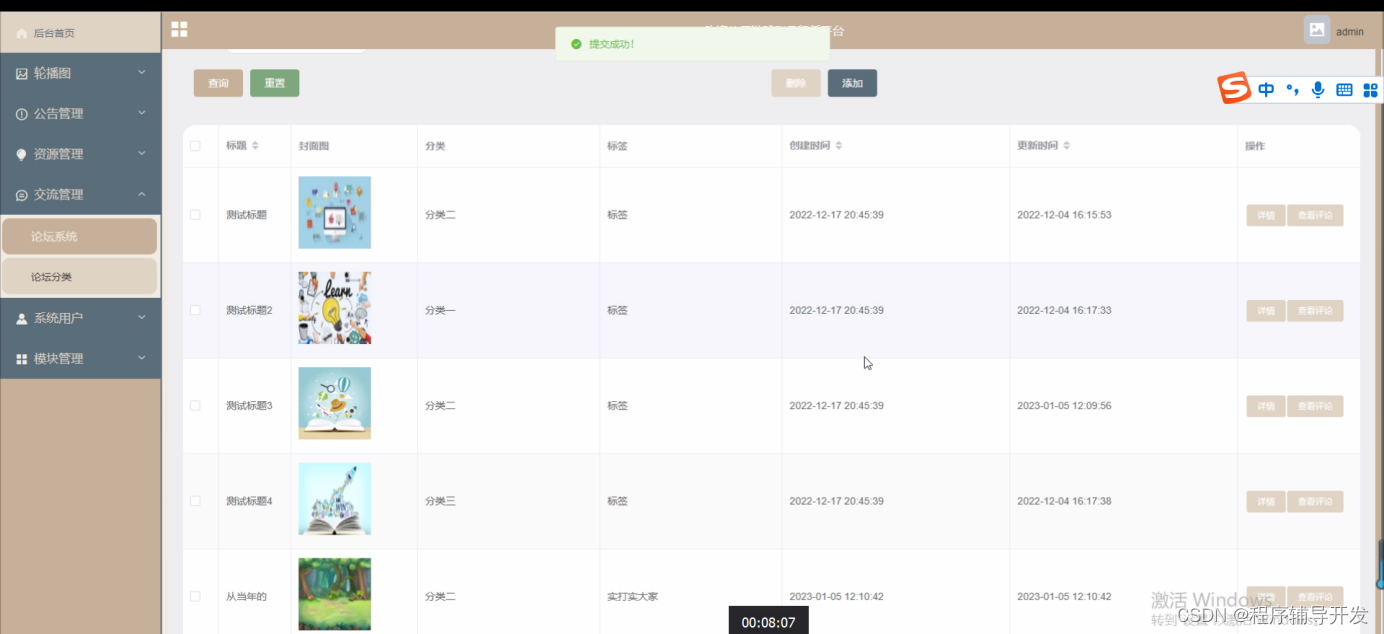Open 查看评论 for row 测试标题
This screenshot has height=634, width=1384.
(x=1315, y=215)
